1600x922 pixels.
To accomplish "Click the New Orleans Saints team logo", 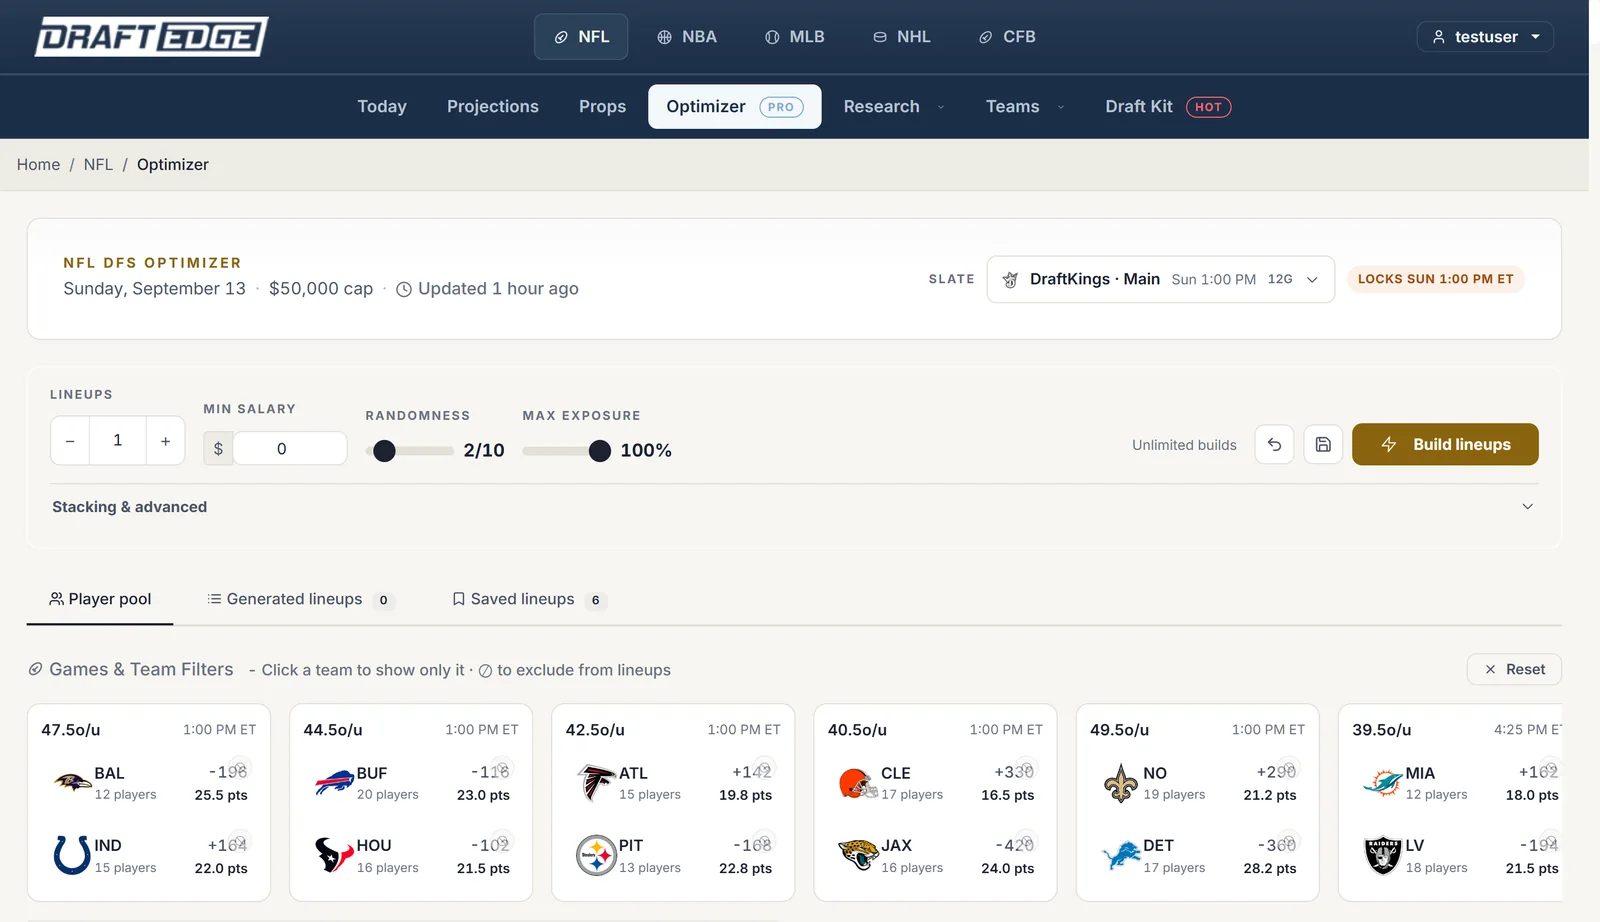I will point(1120,783).
